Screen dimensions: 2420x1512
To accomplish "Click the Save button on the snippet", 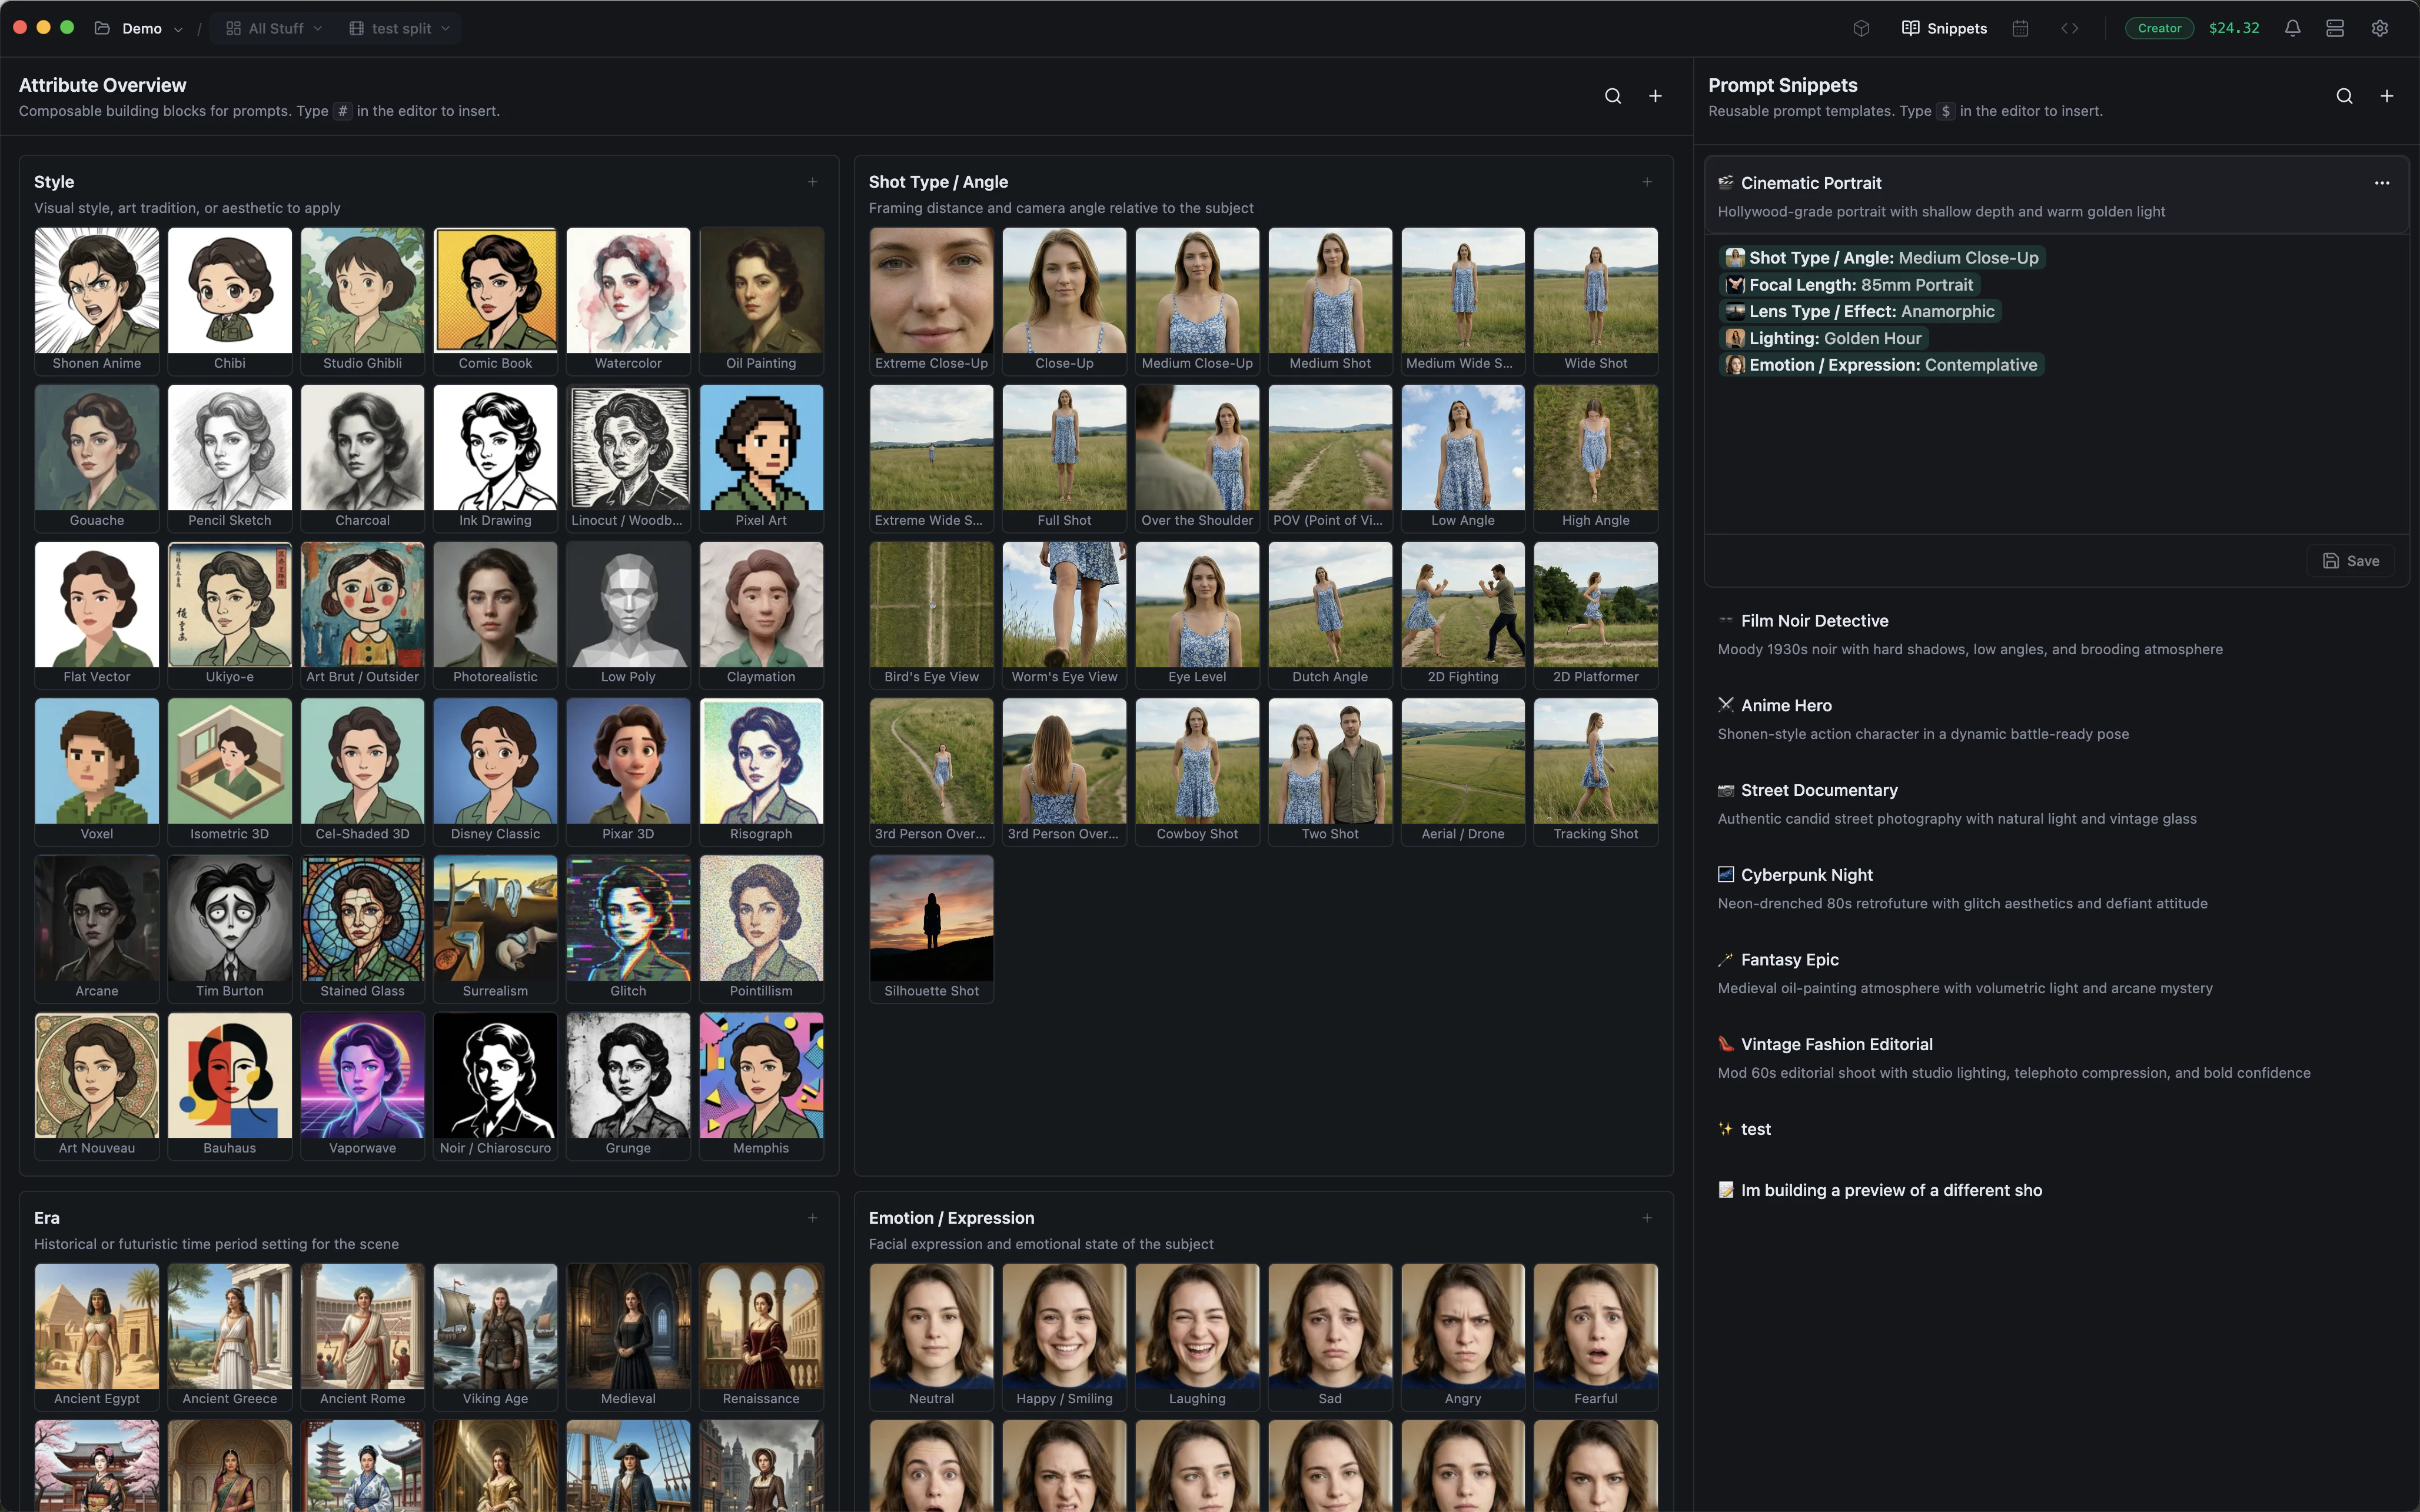I will pyautogui.click(x=2351, y=560).
